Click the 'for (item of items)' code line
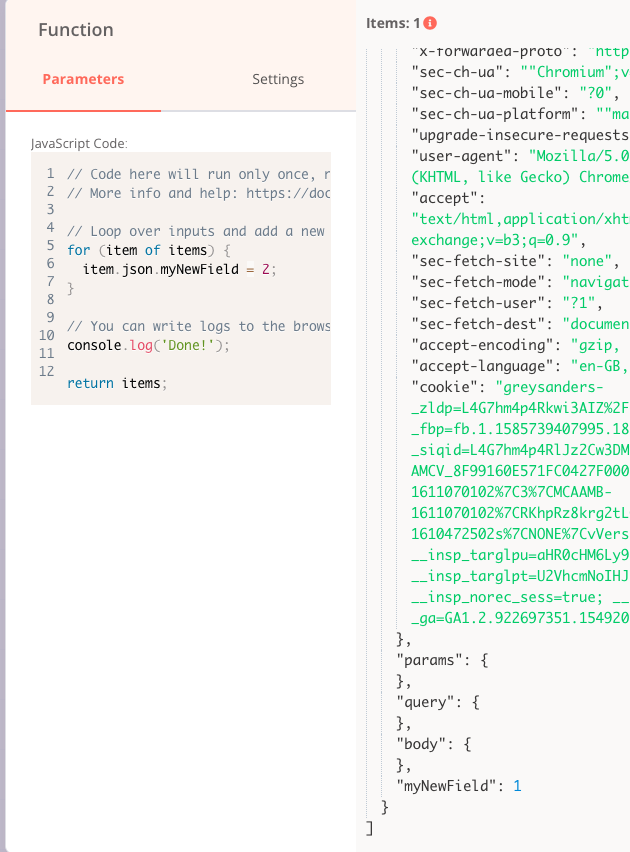Image resolution: width=630 pixels, height=852 pixels. click(148, 250)
